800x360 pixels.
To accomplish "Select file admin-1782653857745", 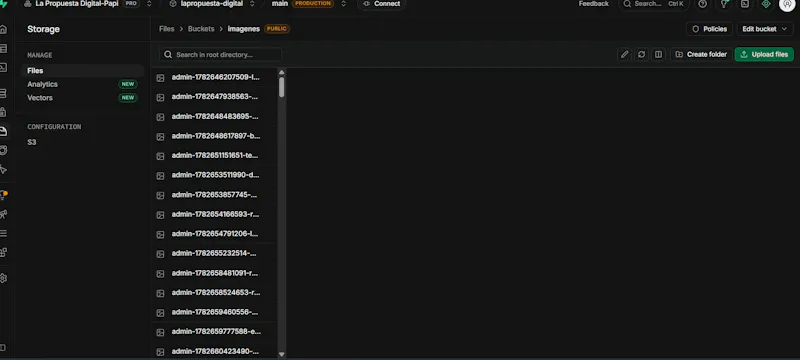I will tap(214, 195).
